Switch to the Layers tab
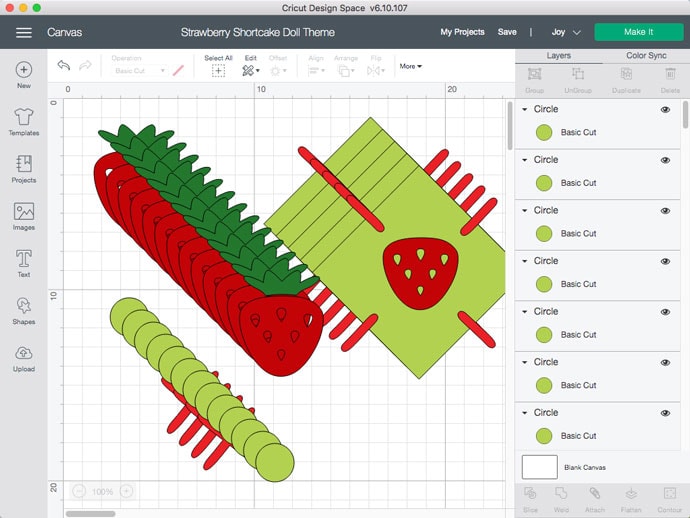Viewport: 690px width, 518px height. click(559, 56)
